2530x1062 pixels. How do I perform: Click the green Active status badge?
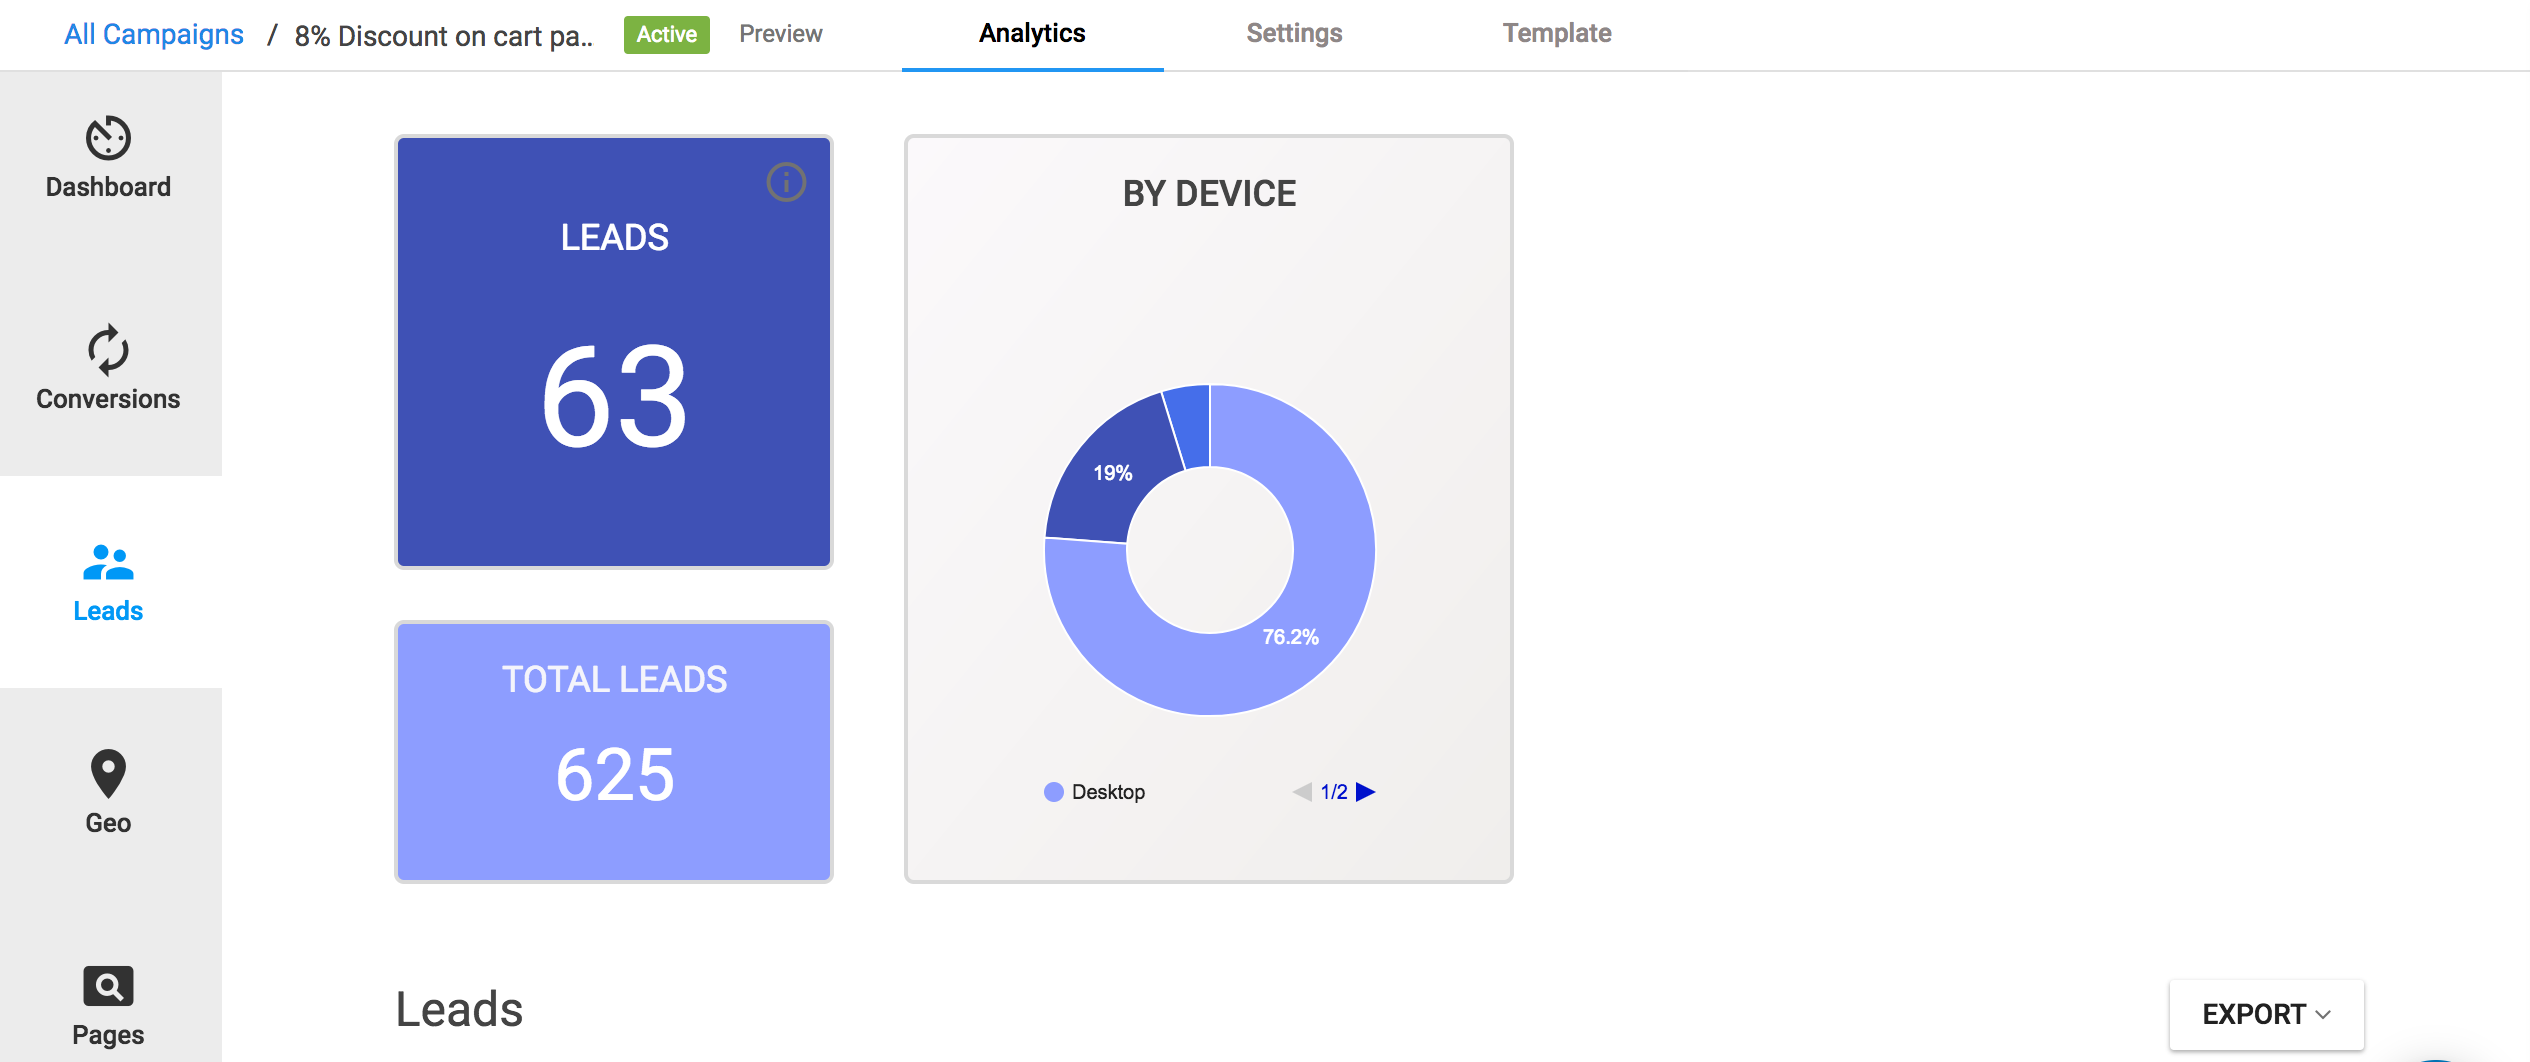click(667, 35)
